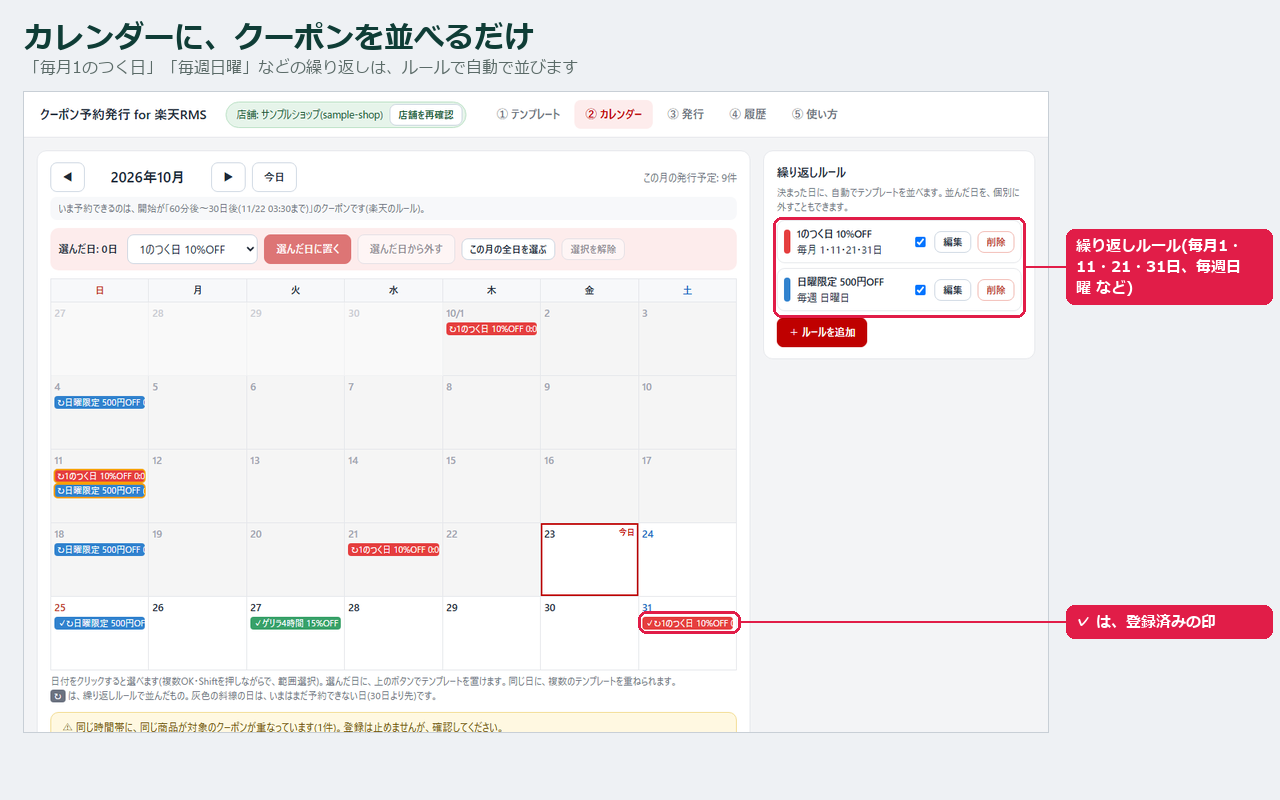Screen dimensions: 1280x800
Task: Select all days with この月の全日を選ぶ
Action: click(508, 249)
